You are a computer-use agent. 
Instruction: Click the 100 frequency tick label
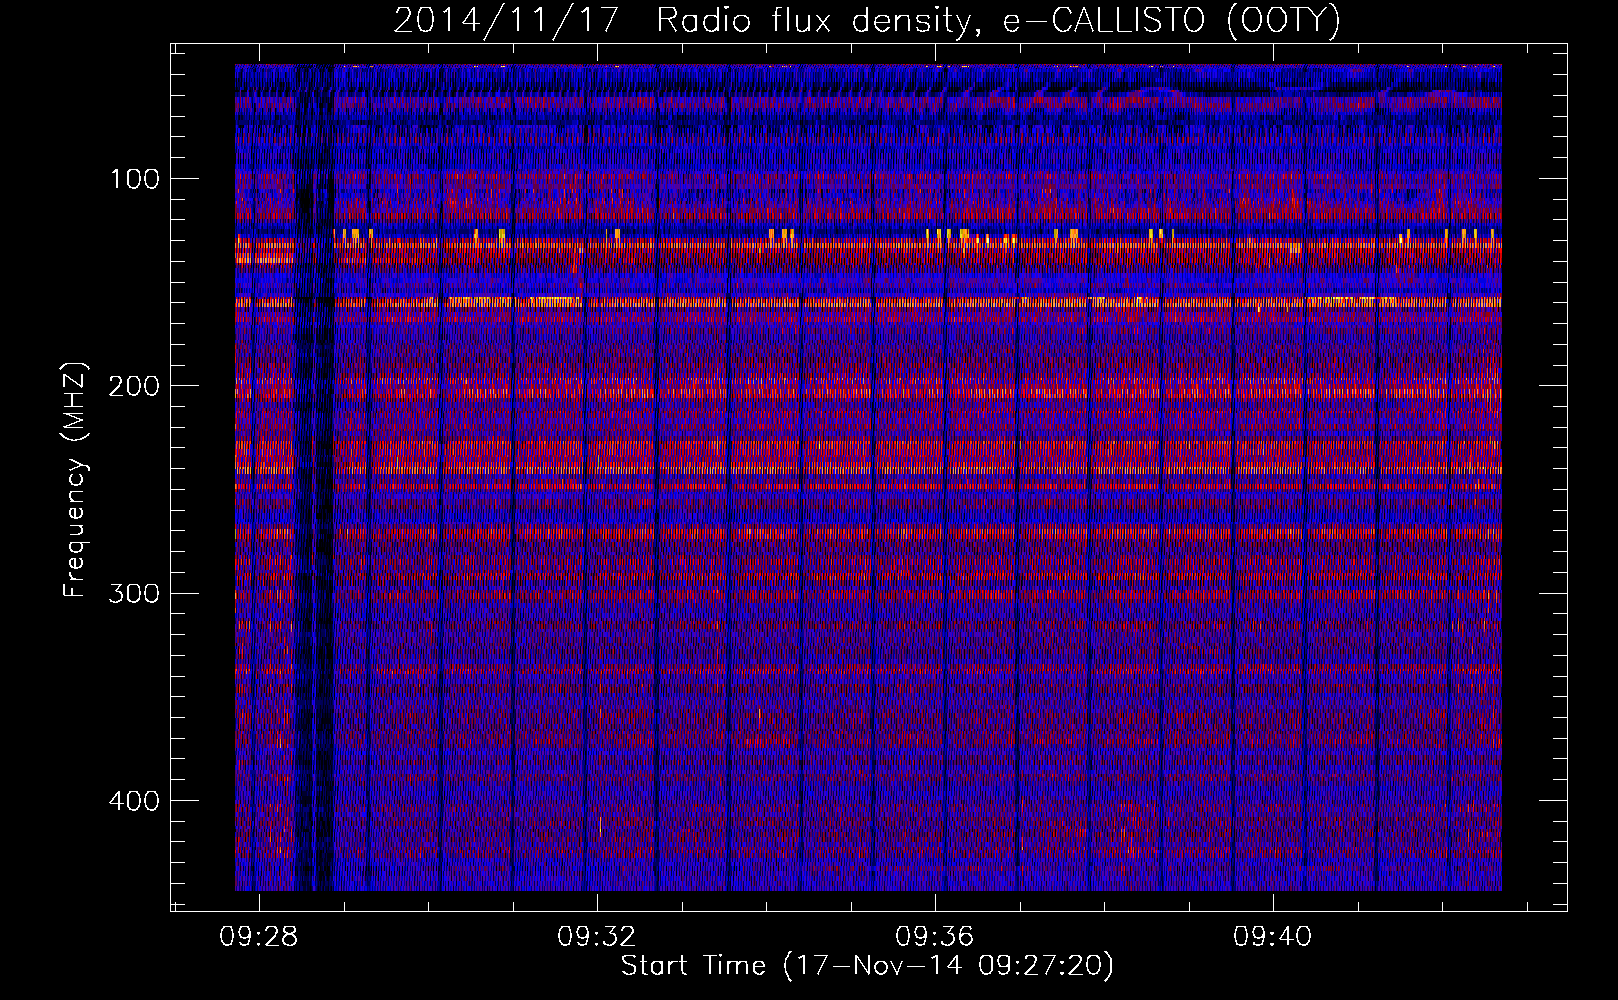pyautogui.click(x=135, y=180)
